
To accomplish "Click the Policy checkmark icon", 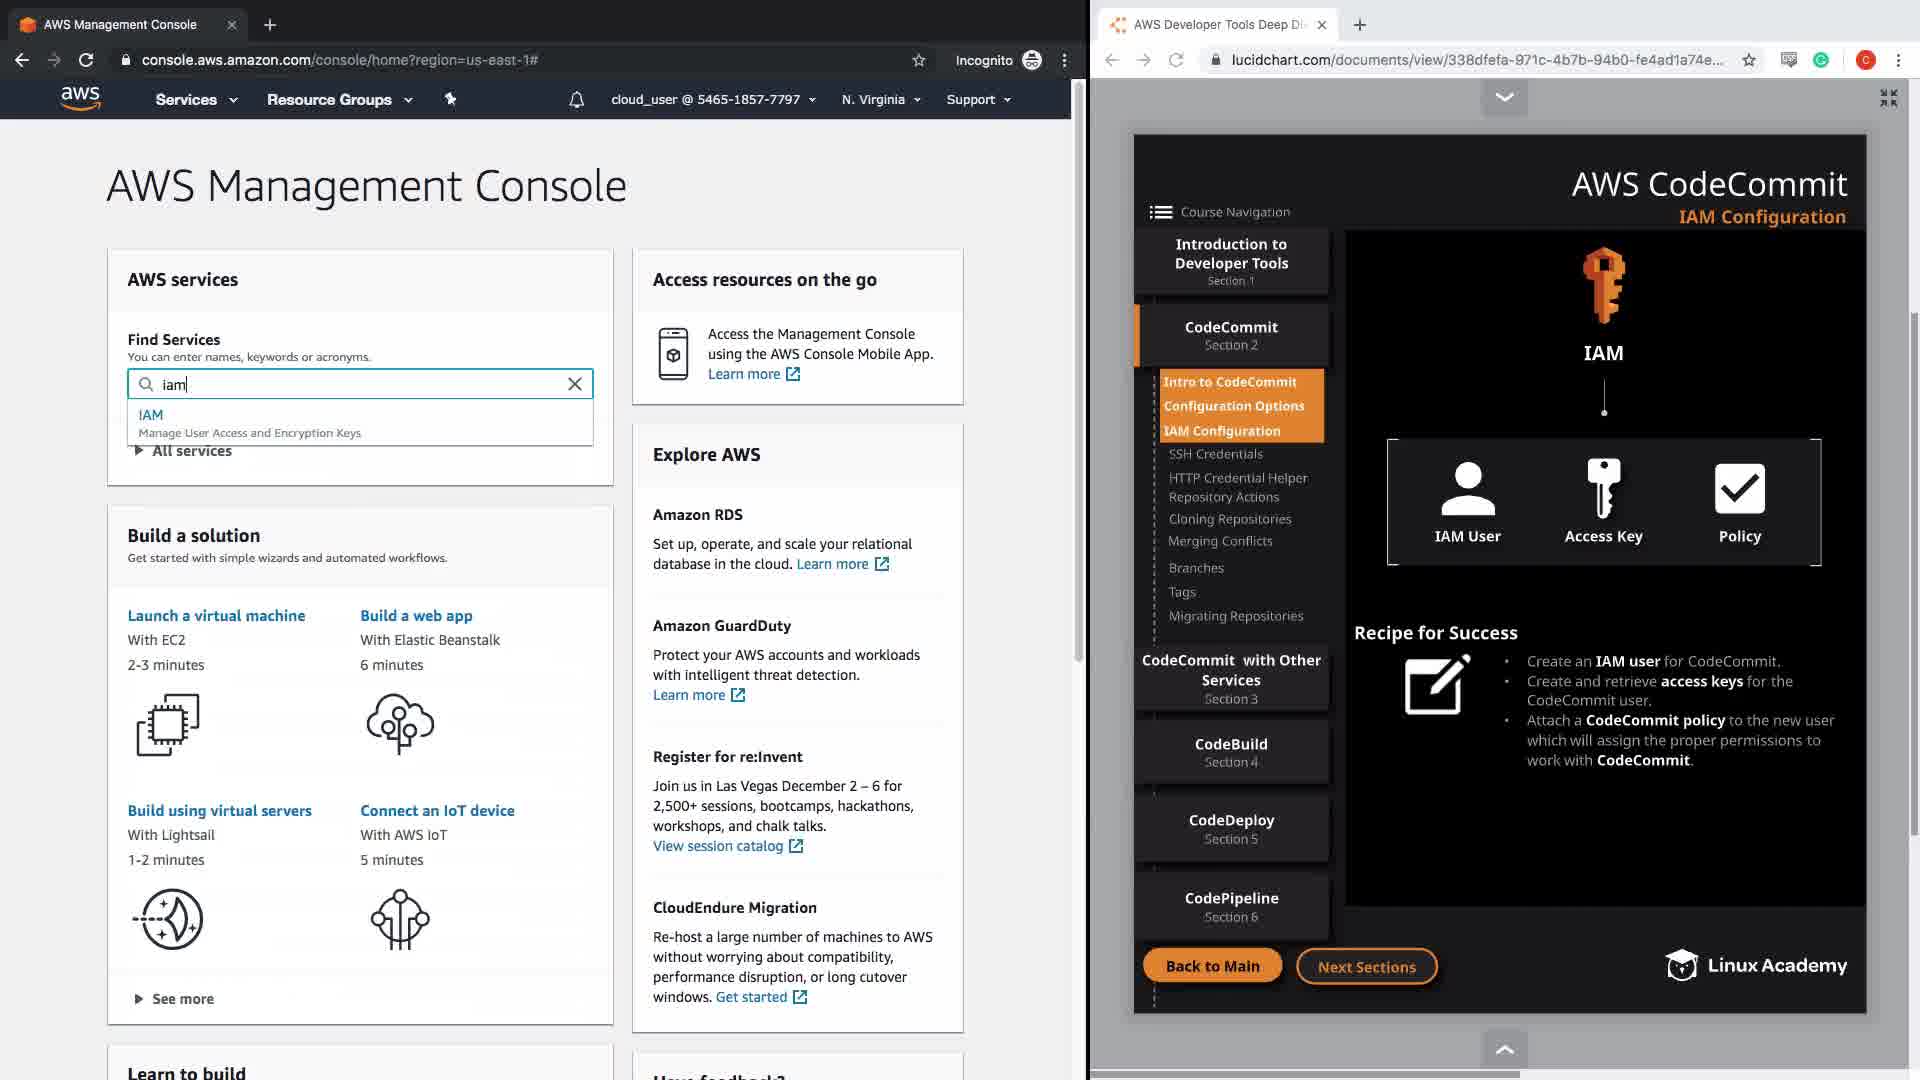I will pos(1739,488).
